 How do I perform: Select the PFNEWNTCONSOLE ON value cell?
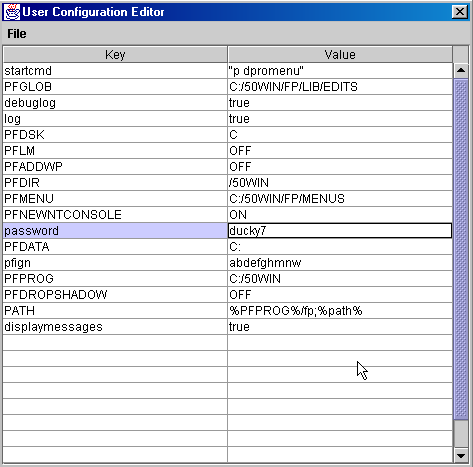(340, 215)
